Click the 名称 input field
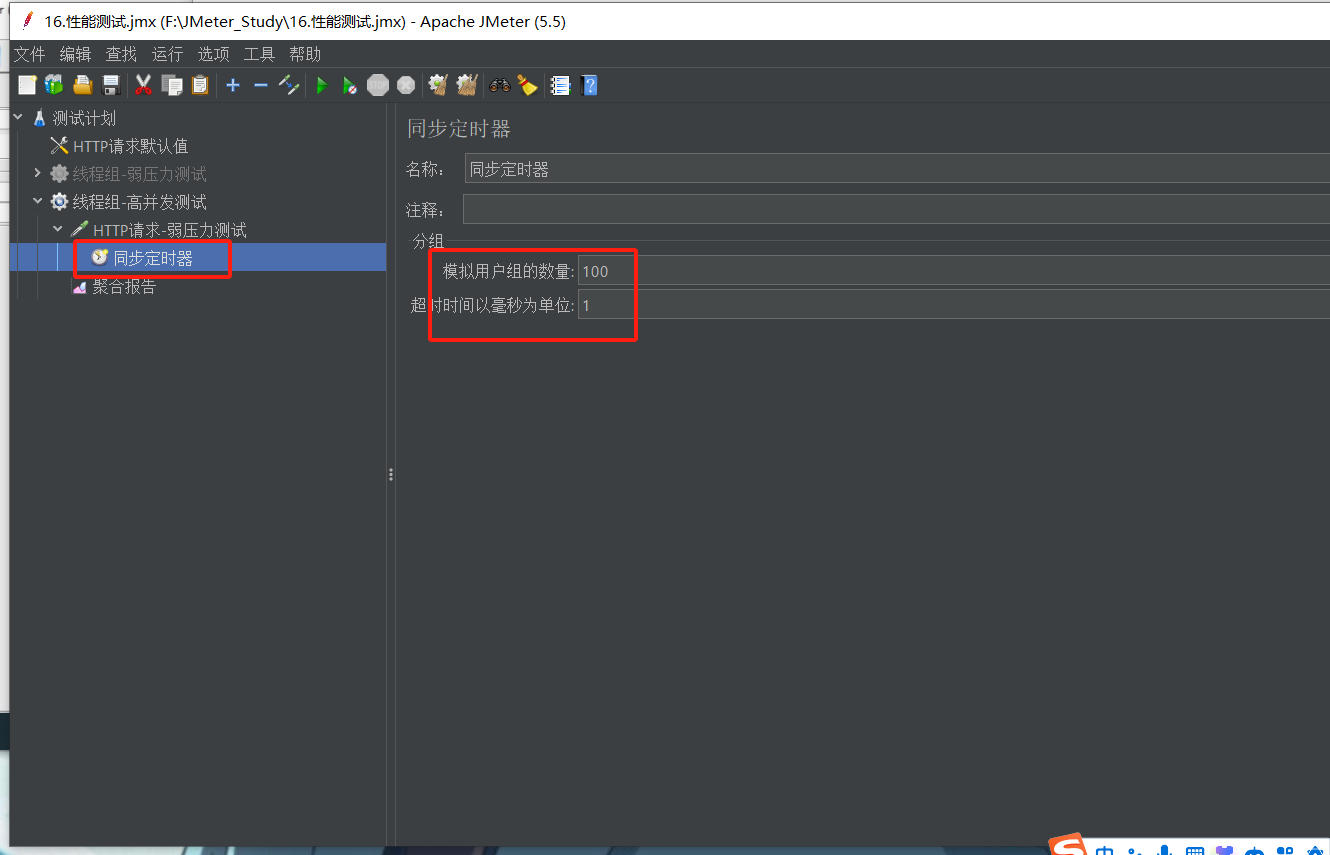 pyautogui.click(x=897, y=169)
